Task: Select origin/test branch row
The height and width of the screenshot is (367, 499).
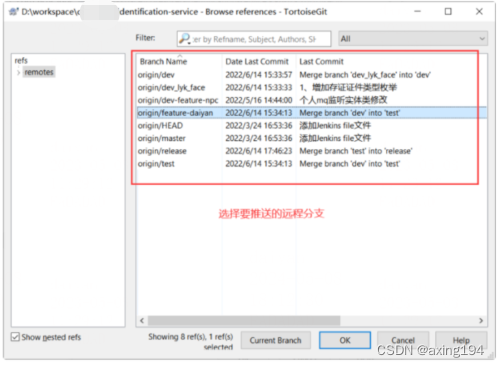Action: (x=312, y=164)
